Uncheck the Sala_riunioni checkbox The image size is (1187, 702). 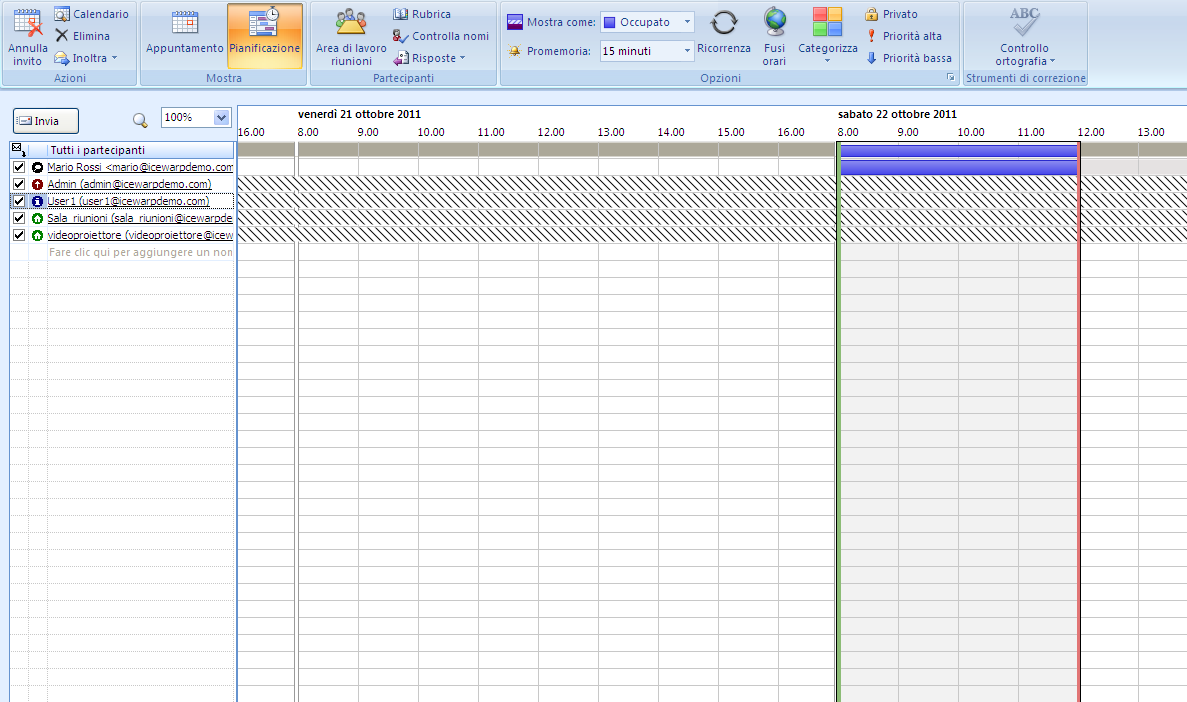(x=19, y=218)
